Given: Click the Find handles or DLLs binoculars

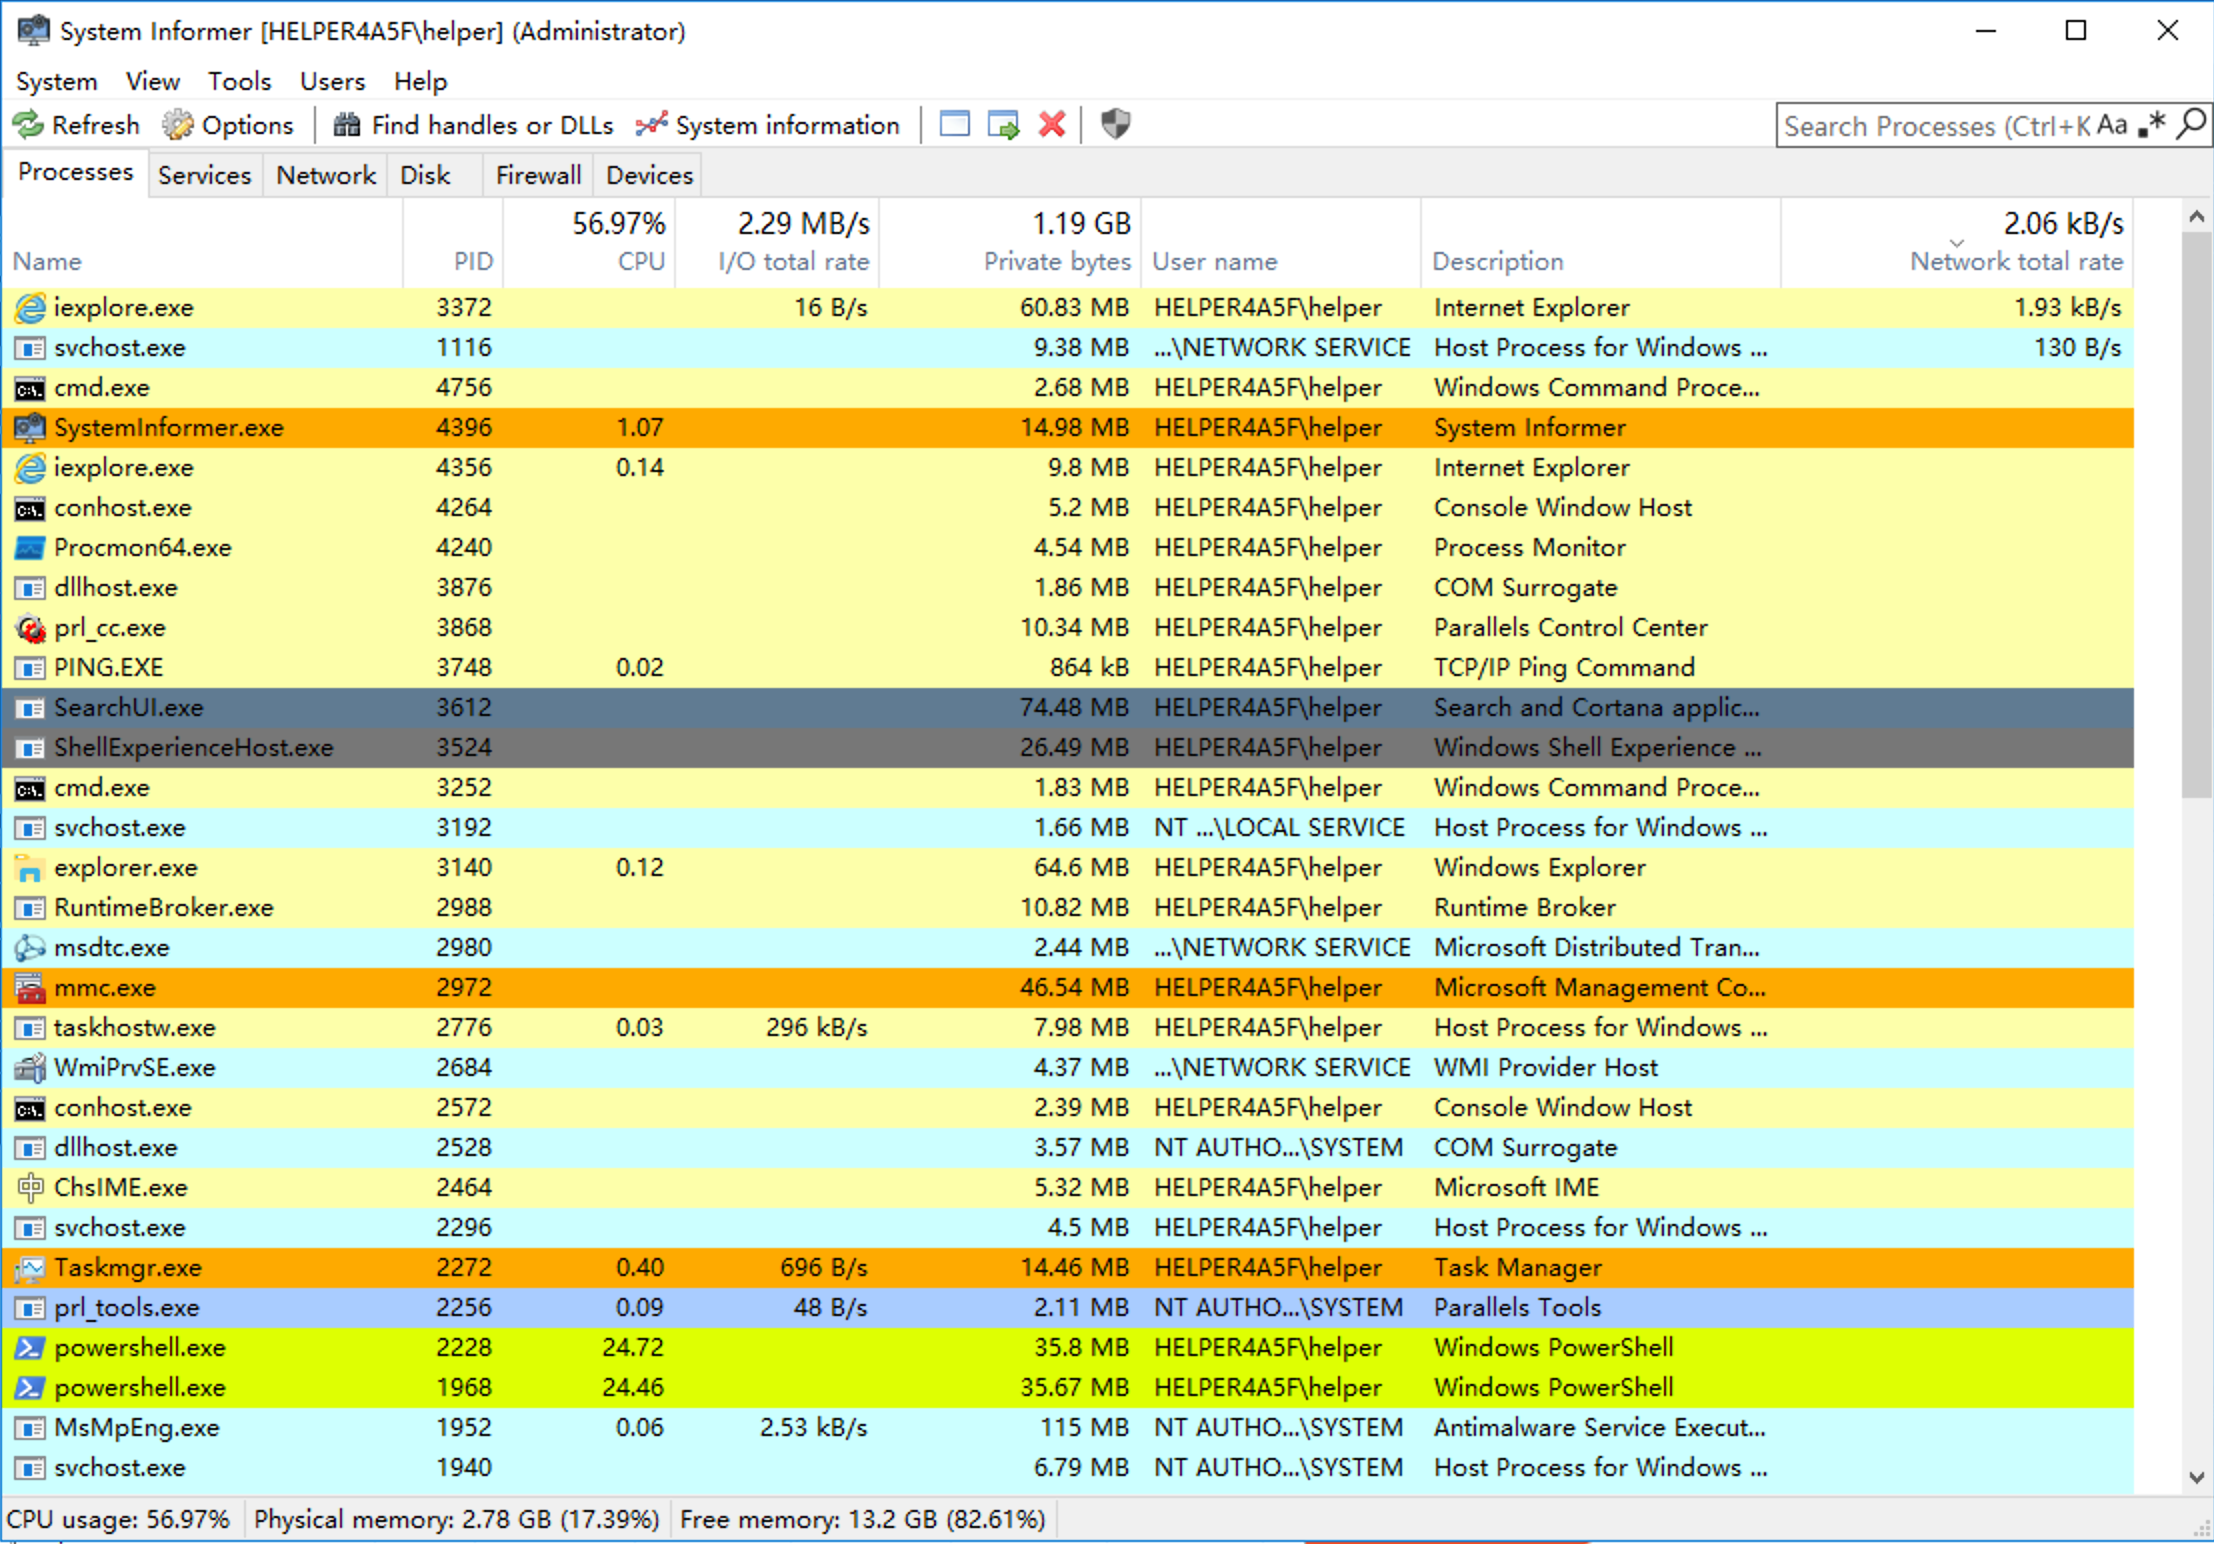Looking at the screenshot, I should (x=347, y=125).
